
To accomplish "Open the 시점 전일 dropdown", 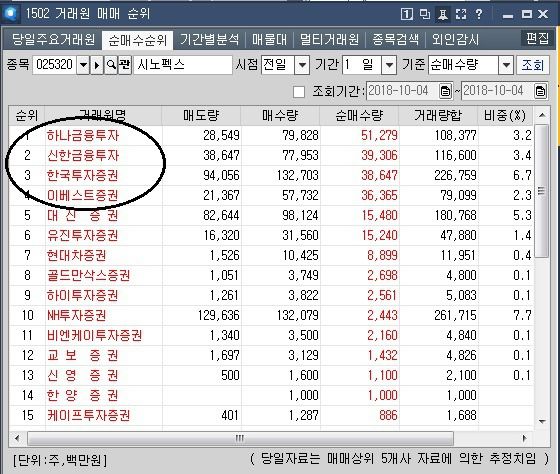I will click(302, 65).
